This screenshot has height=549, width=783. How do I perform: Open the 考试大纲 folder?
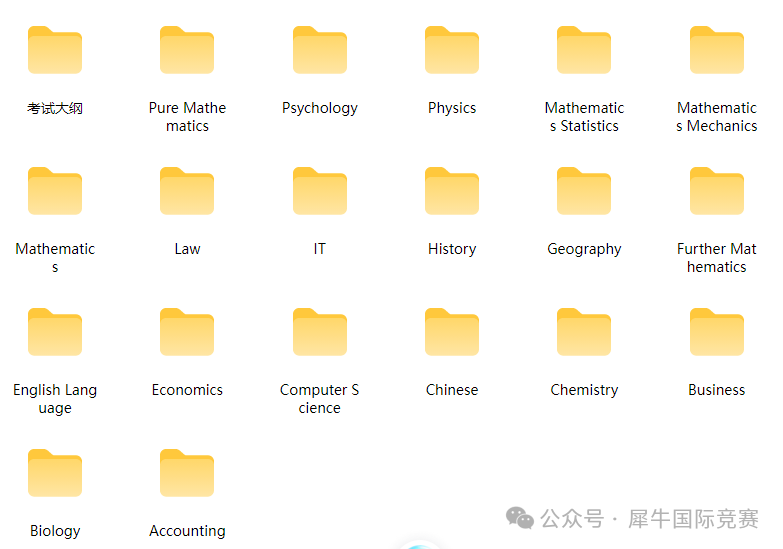click(x=55, y=50)
